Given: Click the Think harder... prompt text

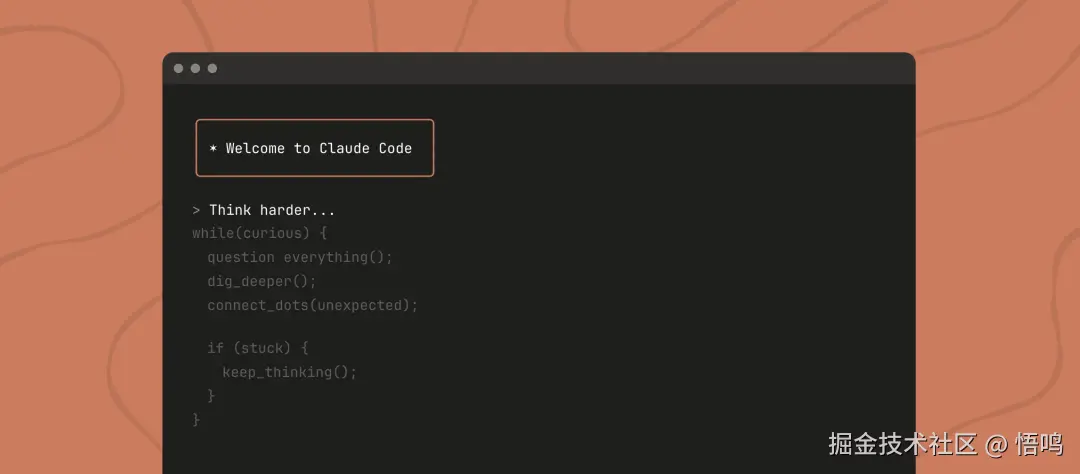Looking at the screenshot, I should click(272, 211).
